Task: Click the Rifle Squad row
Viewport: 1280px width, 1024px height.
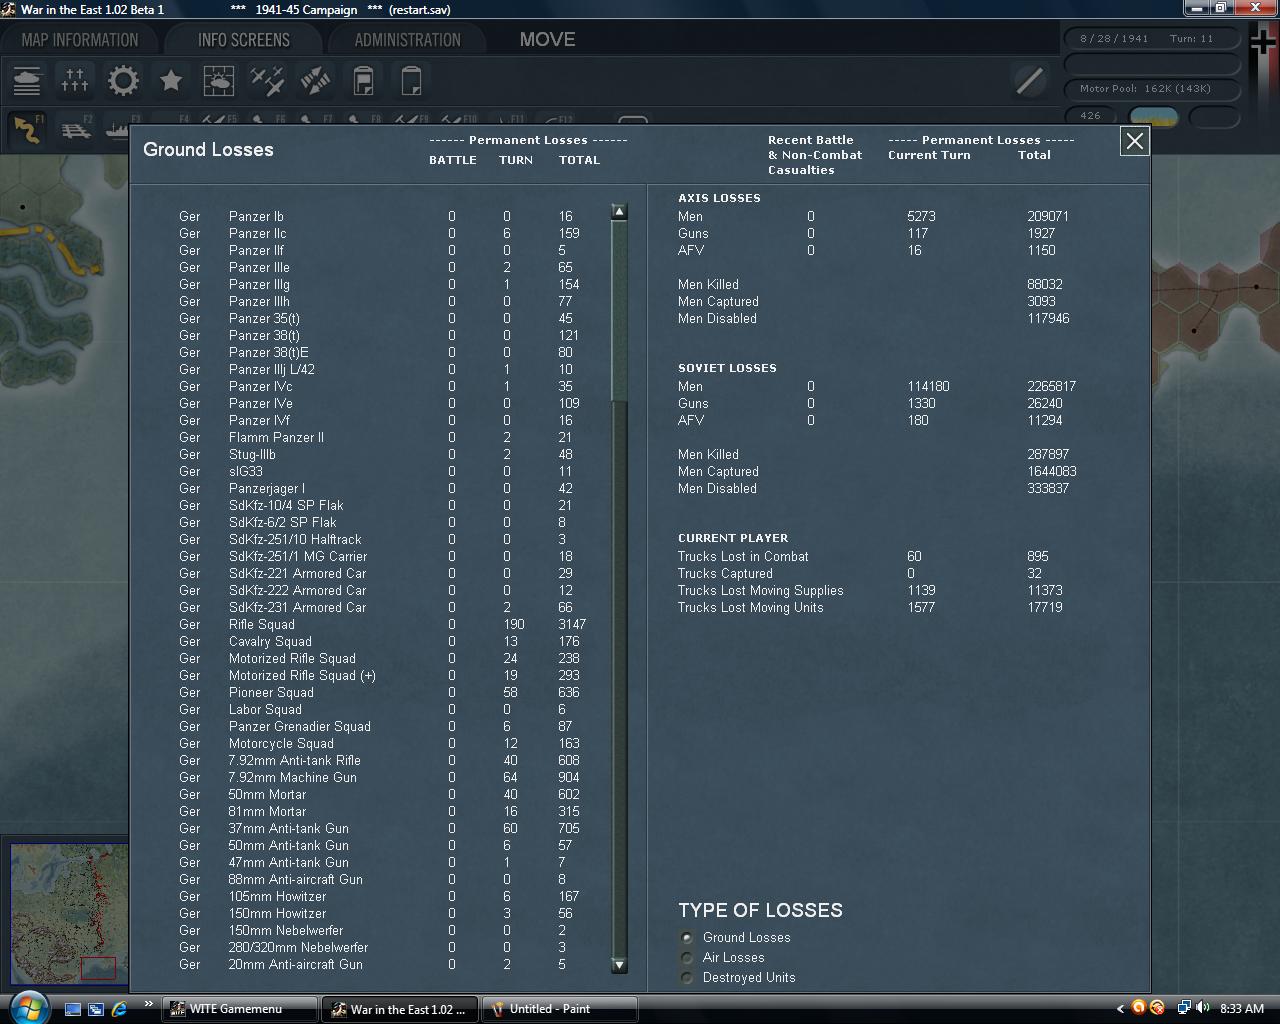Action: [383, 624]
